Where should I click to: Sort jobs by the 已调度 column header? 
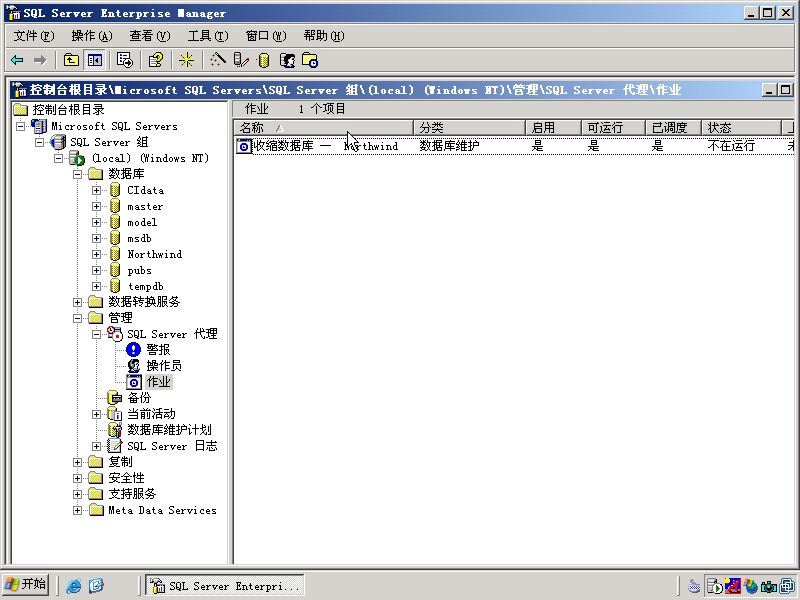(x=674, y=128)
